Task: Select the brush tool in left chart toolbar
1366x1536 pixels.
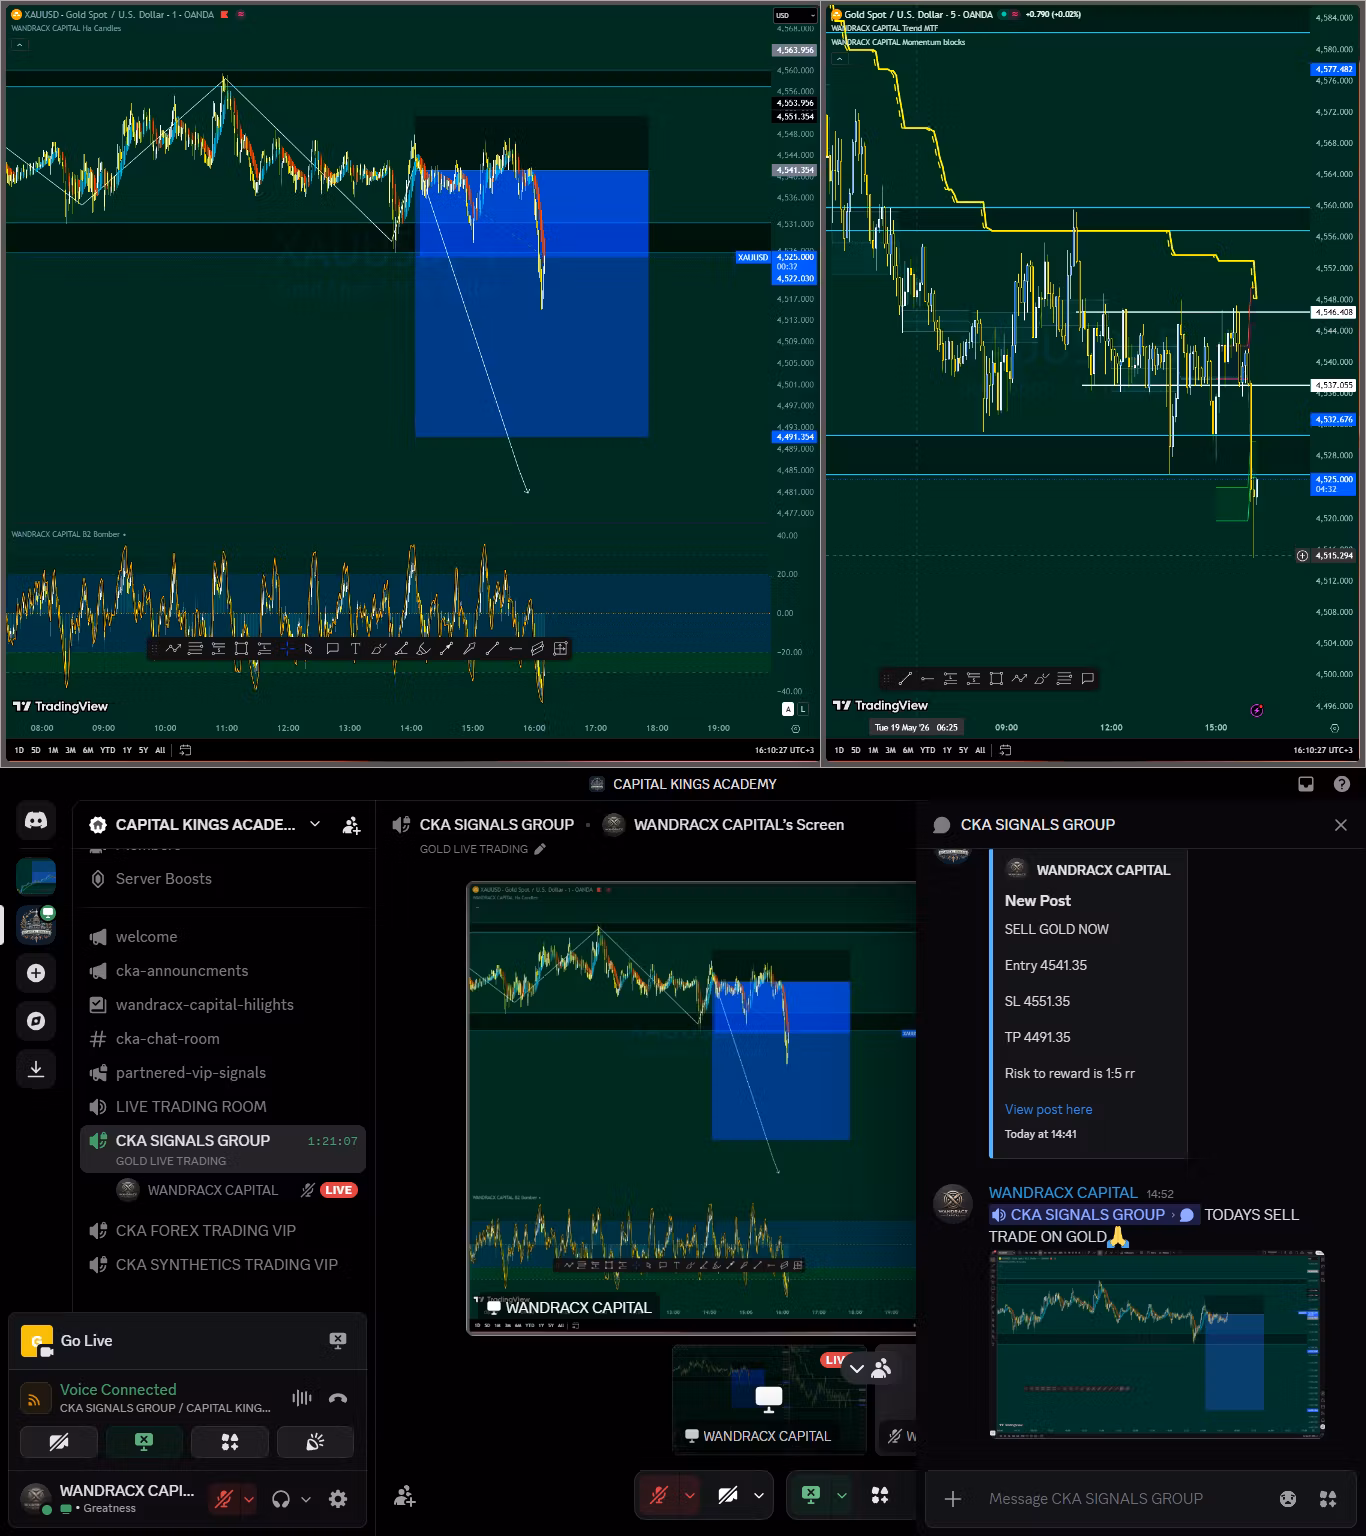Action: pyautogui.click(x=378, y=649)
